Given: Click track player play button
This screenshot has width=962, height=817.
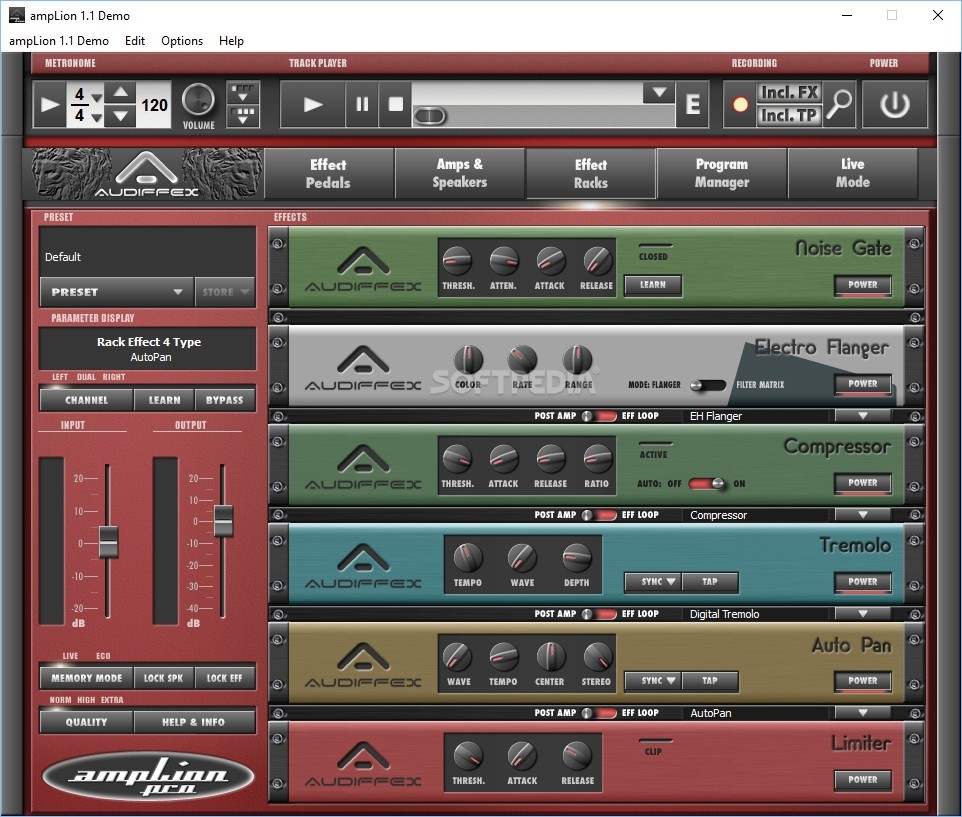Looking at the screenshot, I should click(x=313, y=104).
